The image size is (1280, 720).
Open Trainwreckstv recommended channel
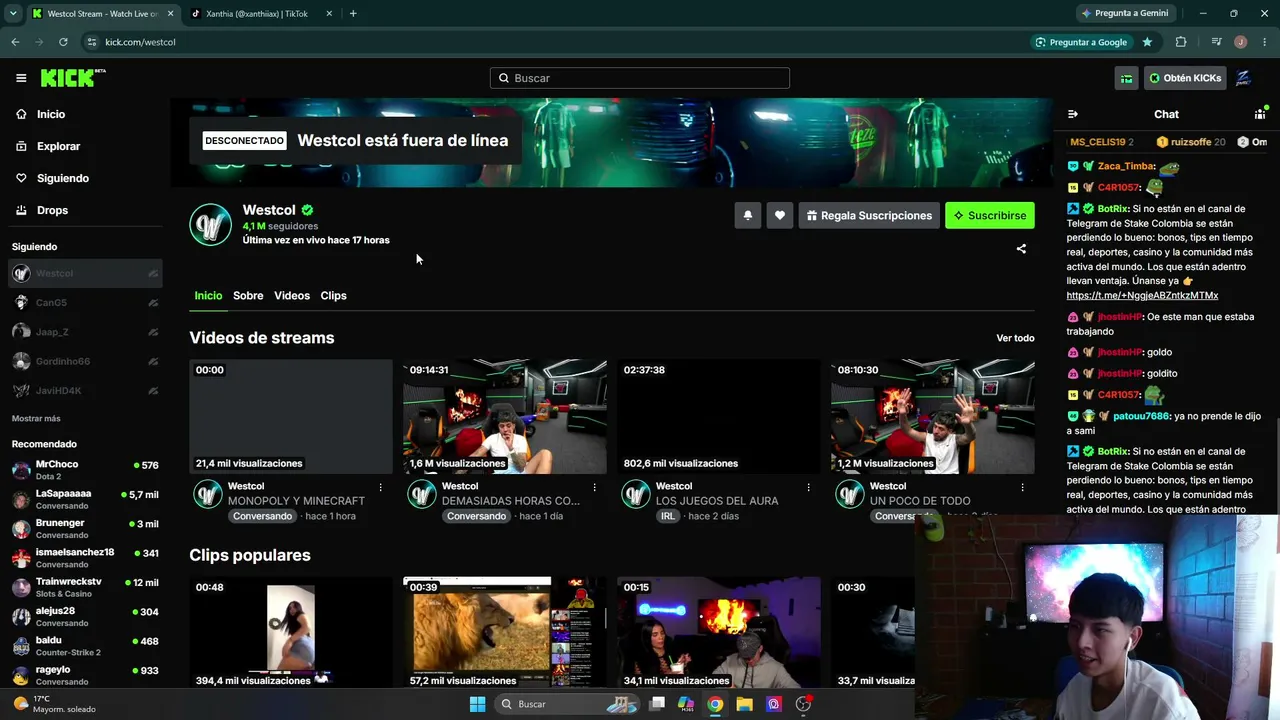pos(85,587)
